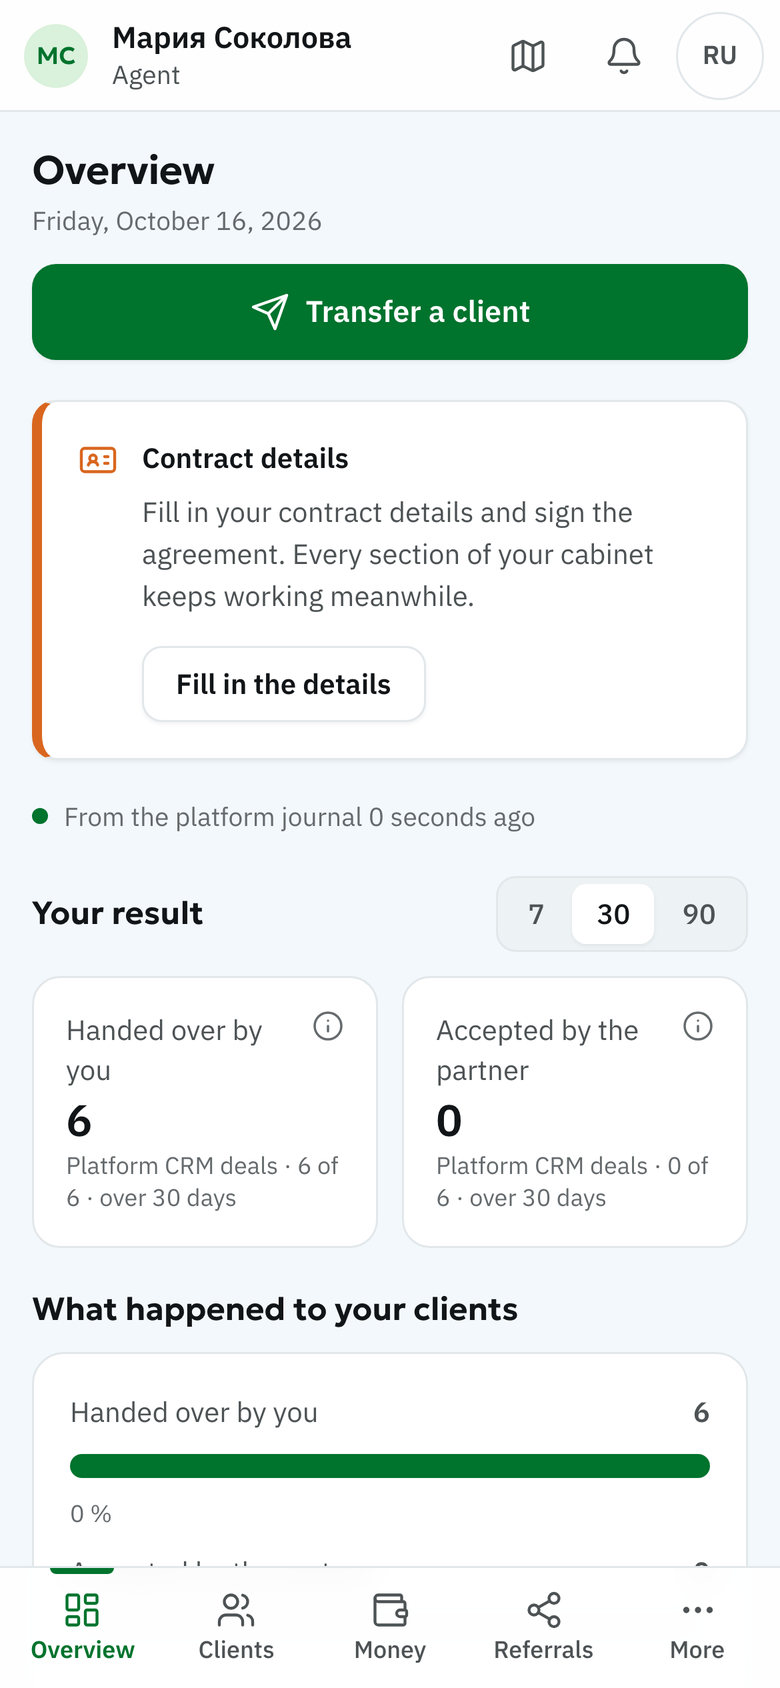
Task: Select the 30-day period
Action: [613, 914]
